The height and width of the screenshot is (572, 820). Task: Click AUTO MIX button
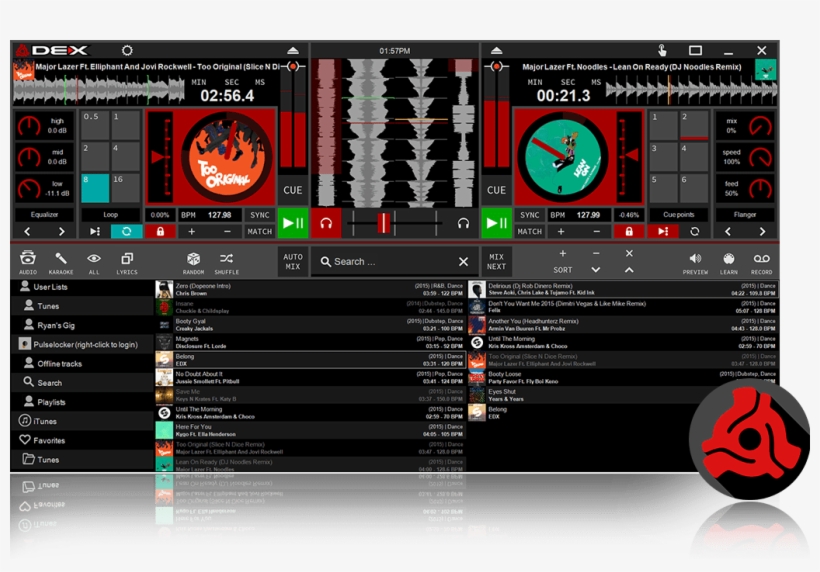[293, 261]
